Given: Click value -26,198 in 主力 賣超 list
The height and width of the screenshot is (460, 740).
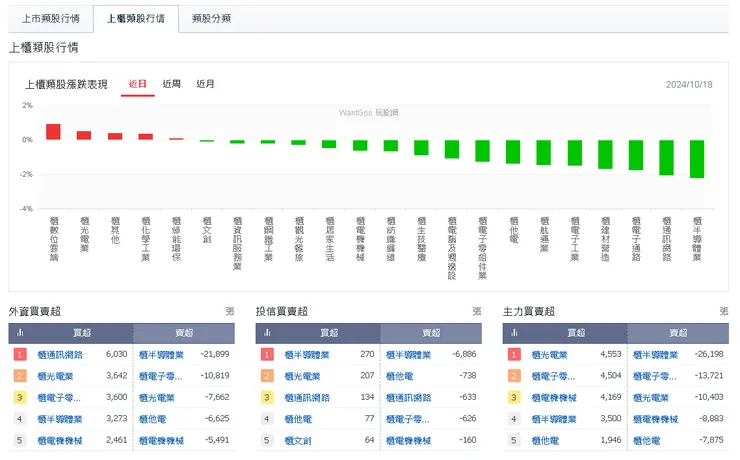Looking at the screenshot, I should click(709, 354).
